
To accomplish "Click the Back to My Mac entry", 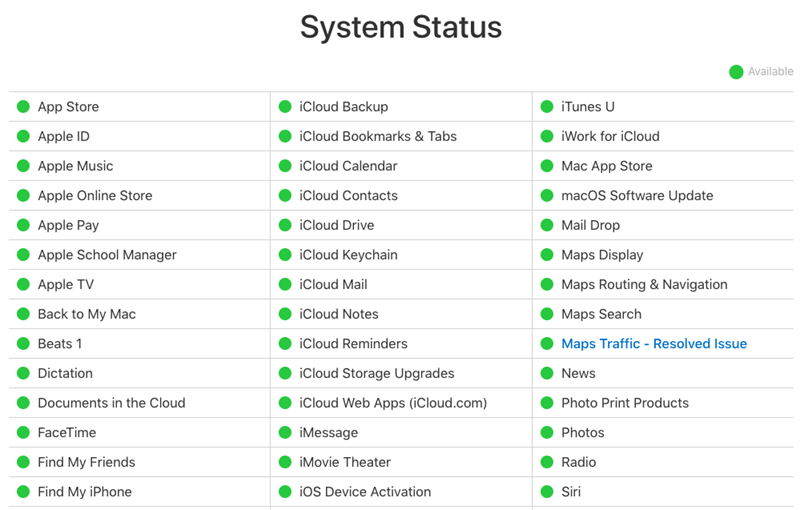I will (87, 314).
